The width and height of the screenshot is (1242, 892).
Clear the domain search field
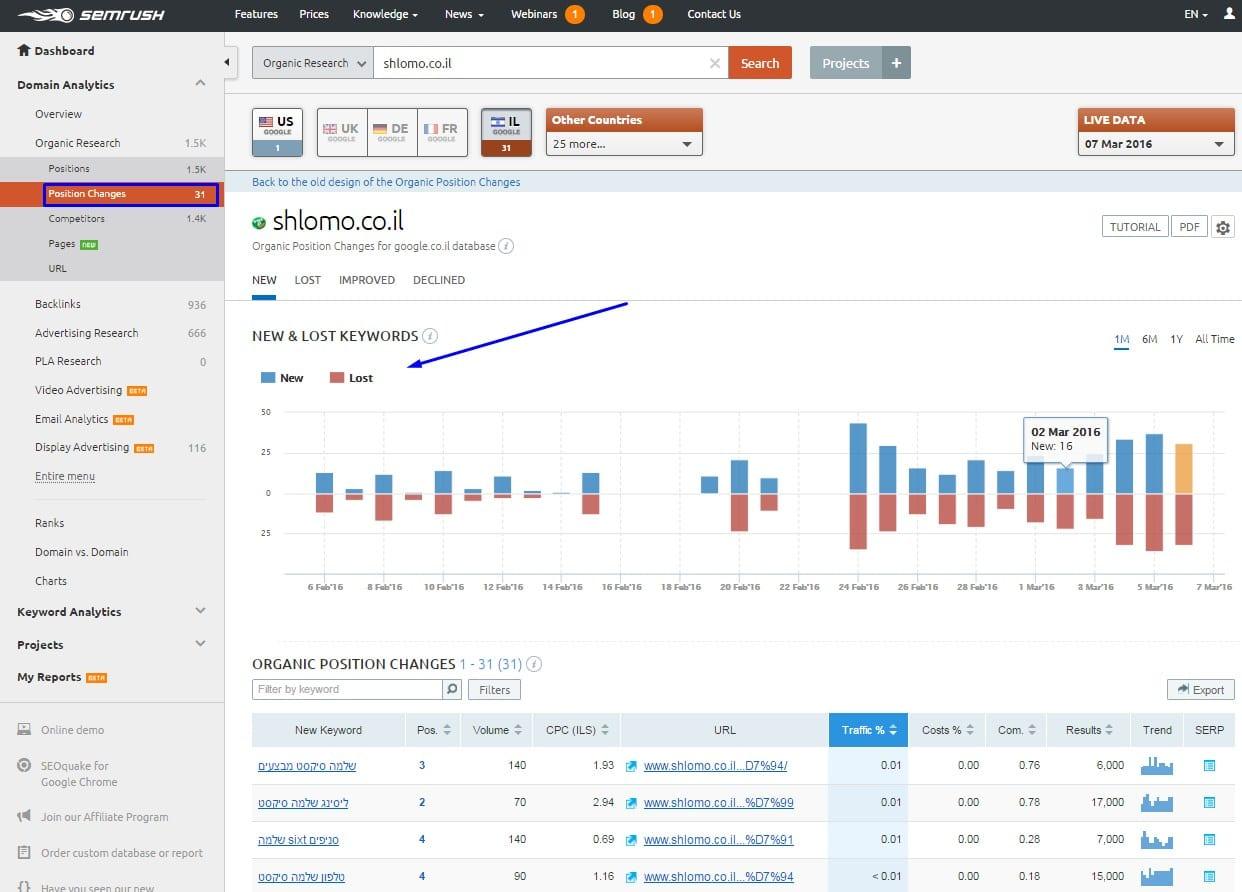pos(714,63)
